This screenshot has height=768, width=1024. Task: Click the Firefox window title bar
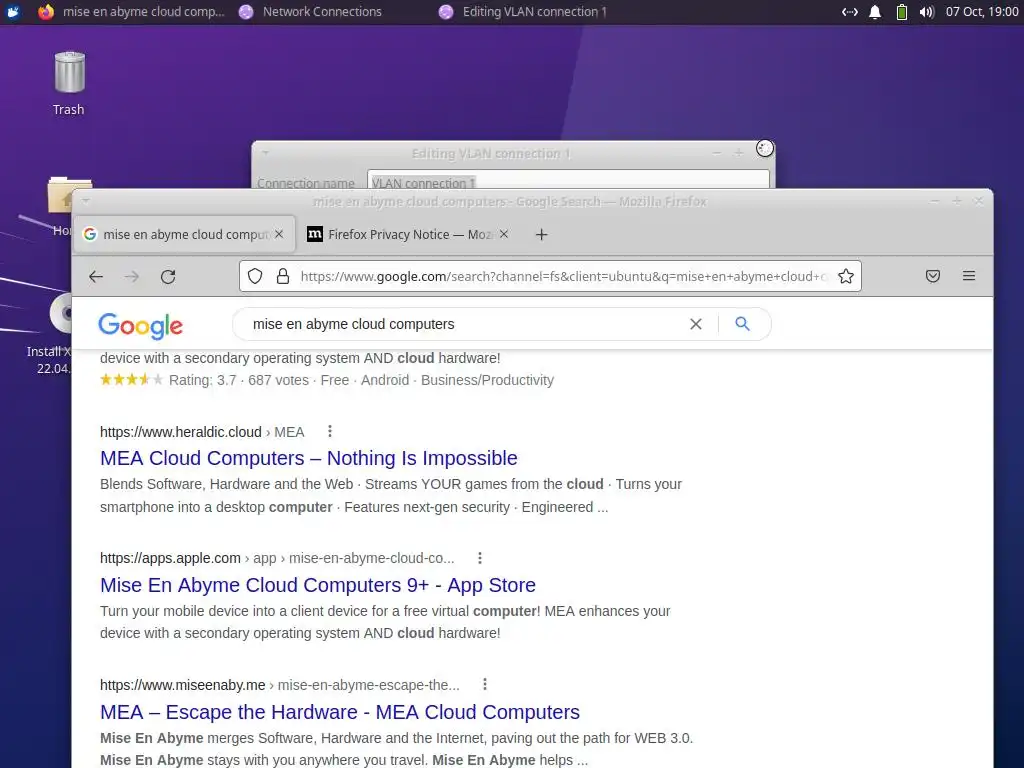click(x=509, y=201)
